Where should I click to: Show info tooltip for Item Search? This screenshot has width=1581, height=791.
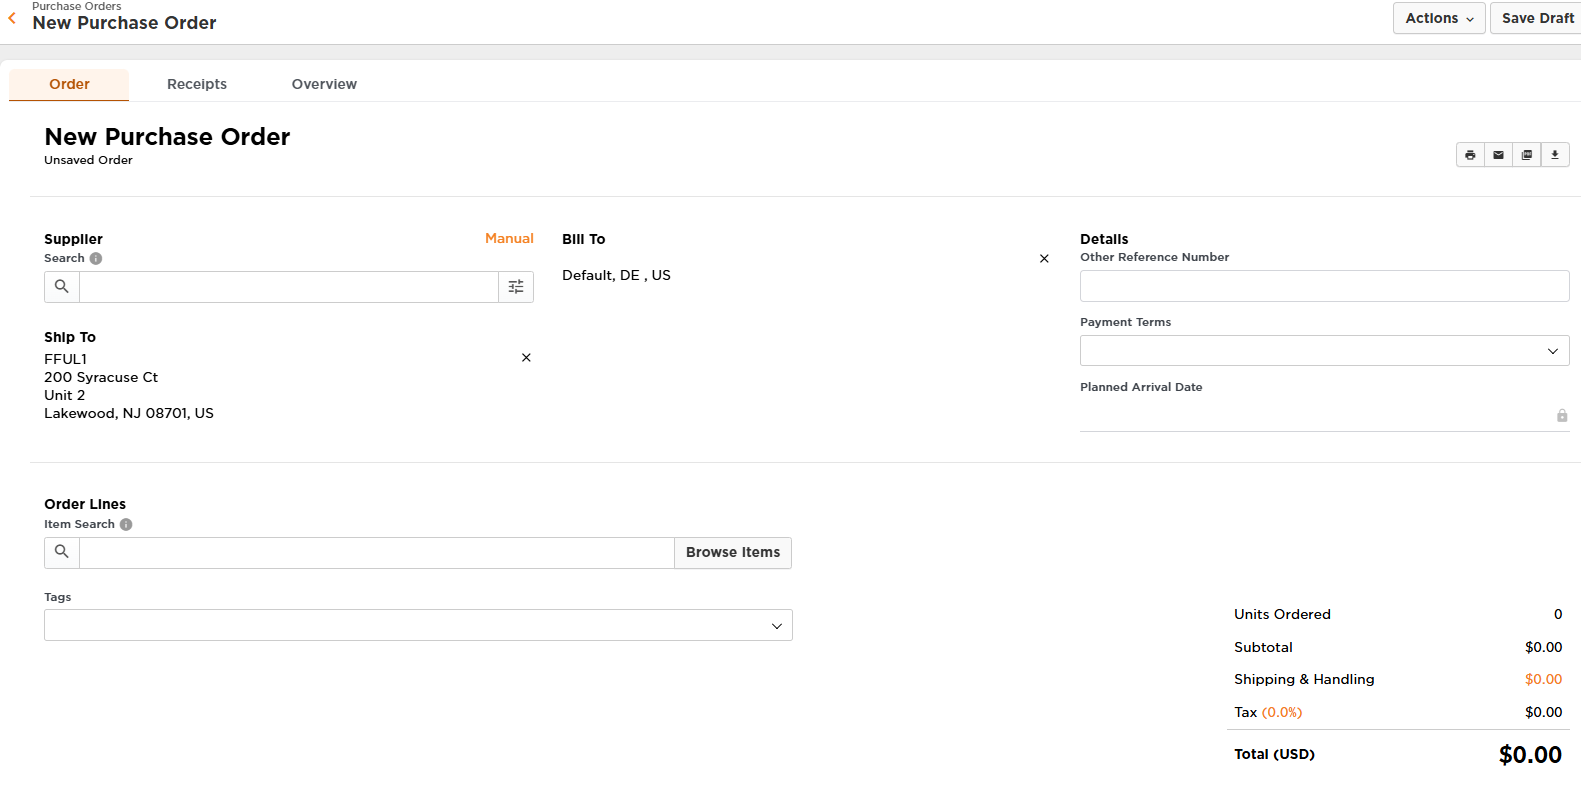coord(126,524)
